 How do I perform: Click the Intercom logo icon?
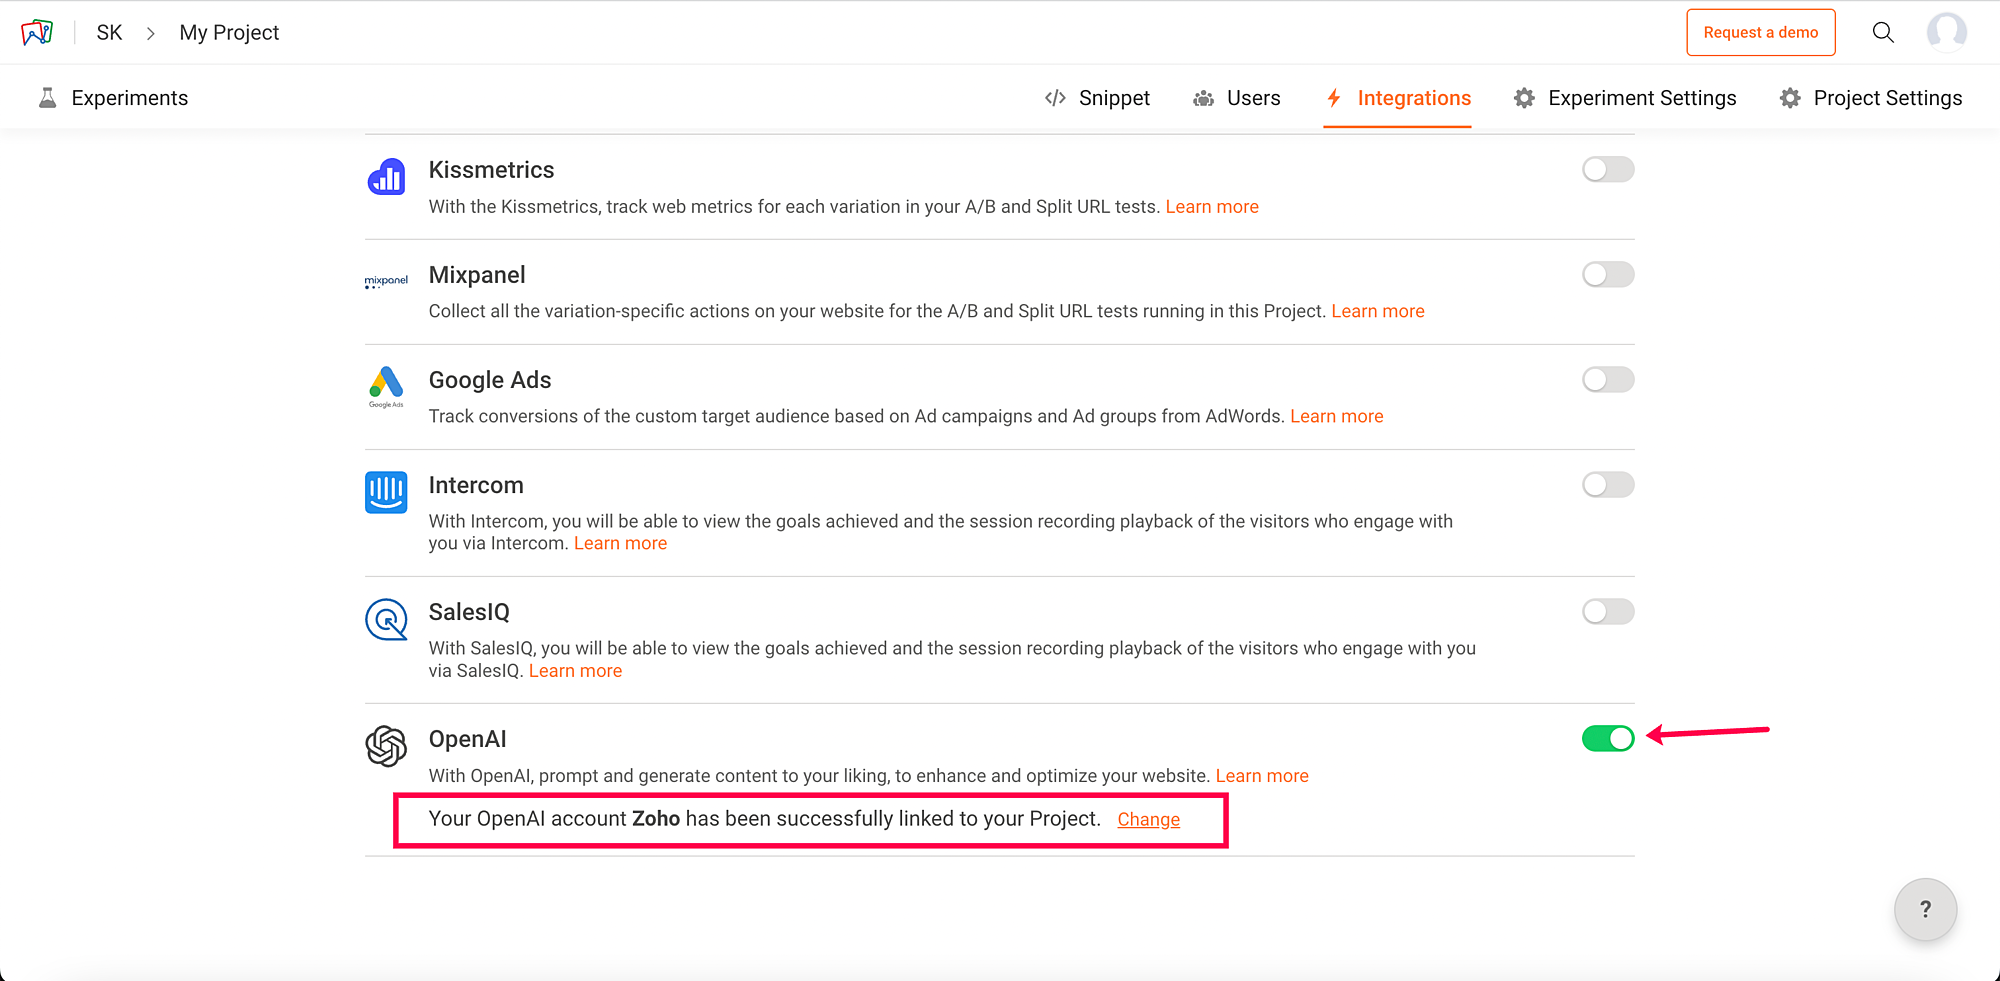pyautogui.click(x=386, y=492)
